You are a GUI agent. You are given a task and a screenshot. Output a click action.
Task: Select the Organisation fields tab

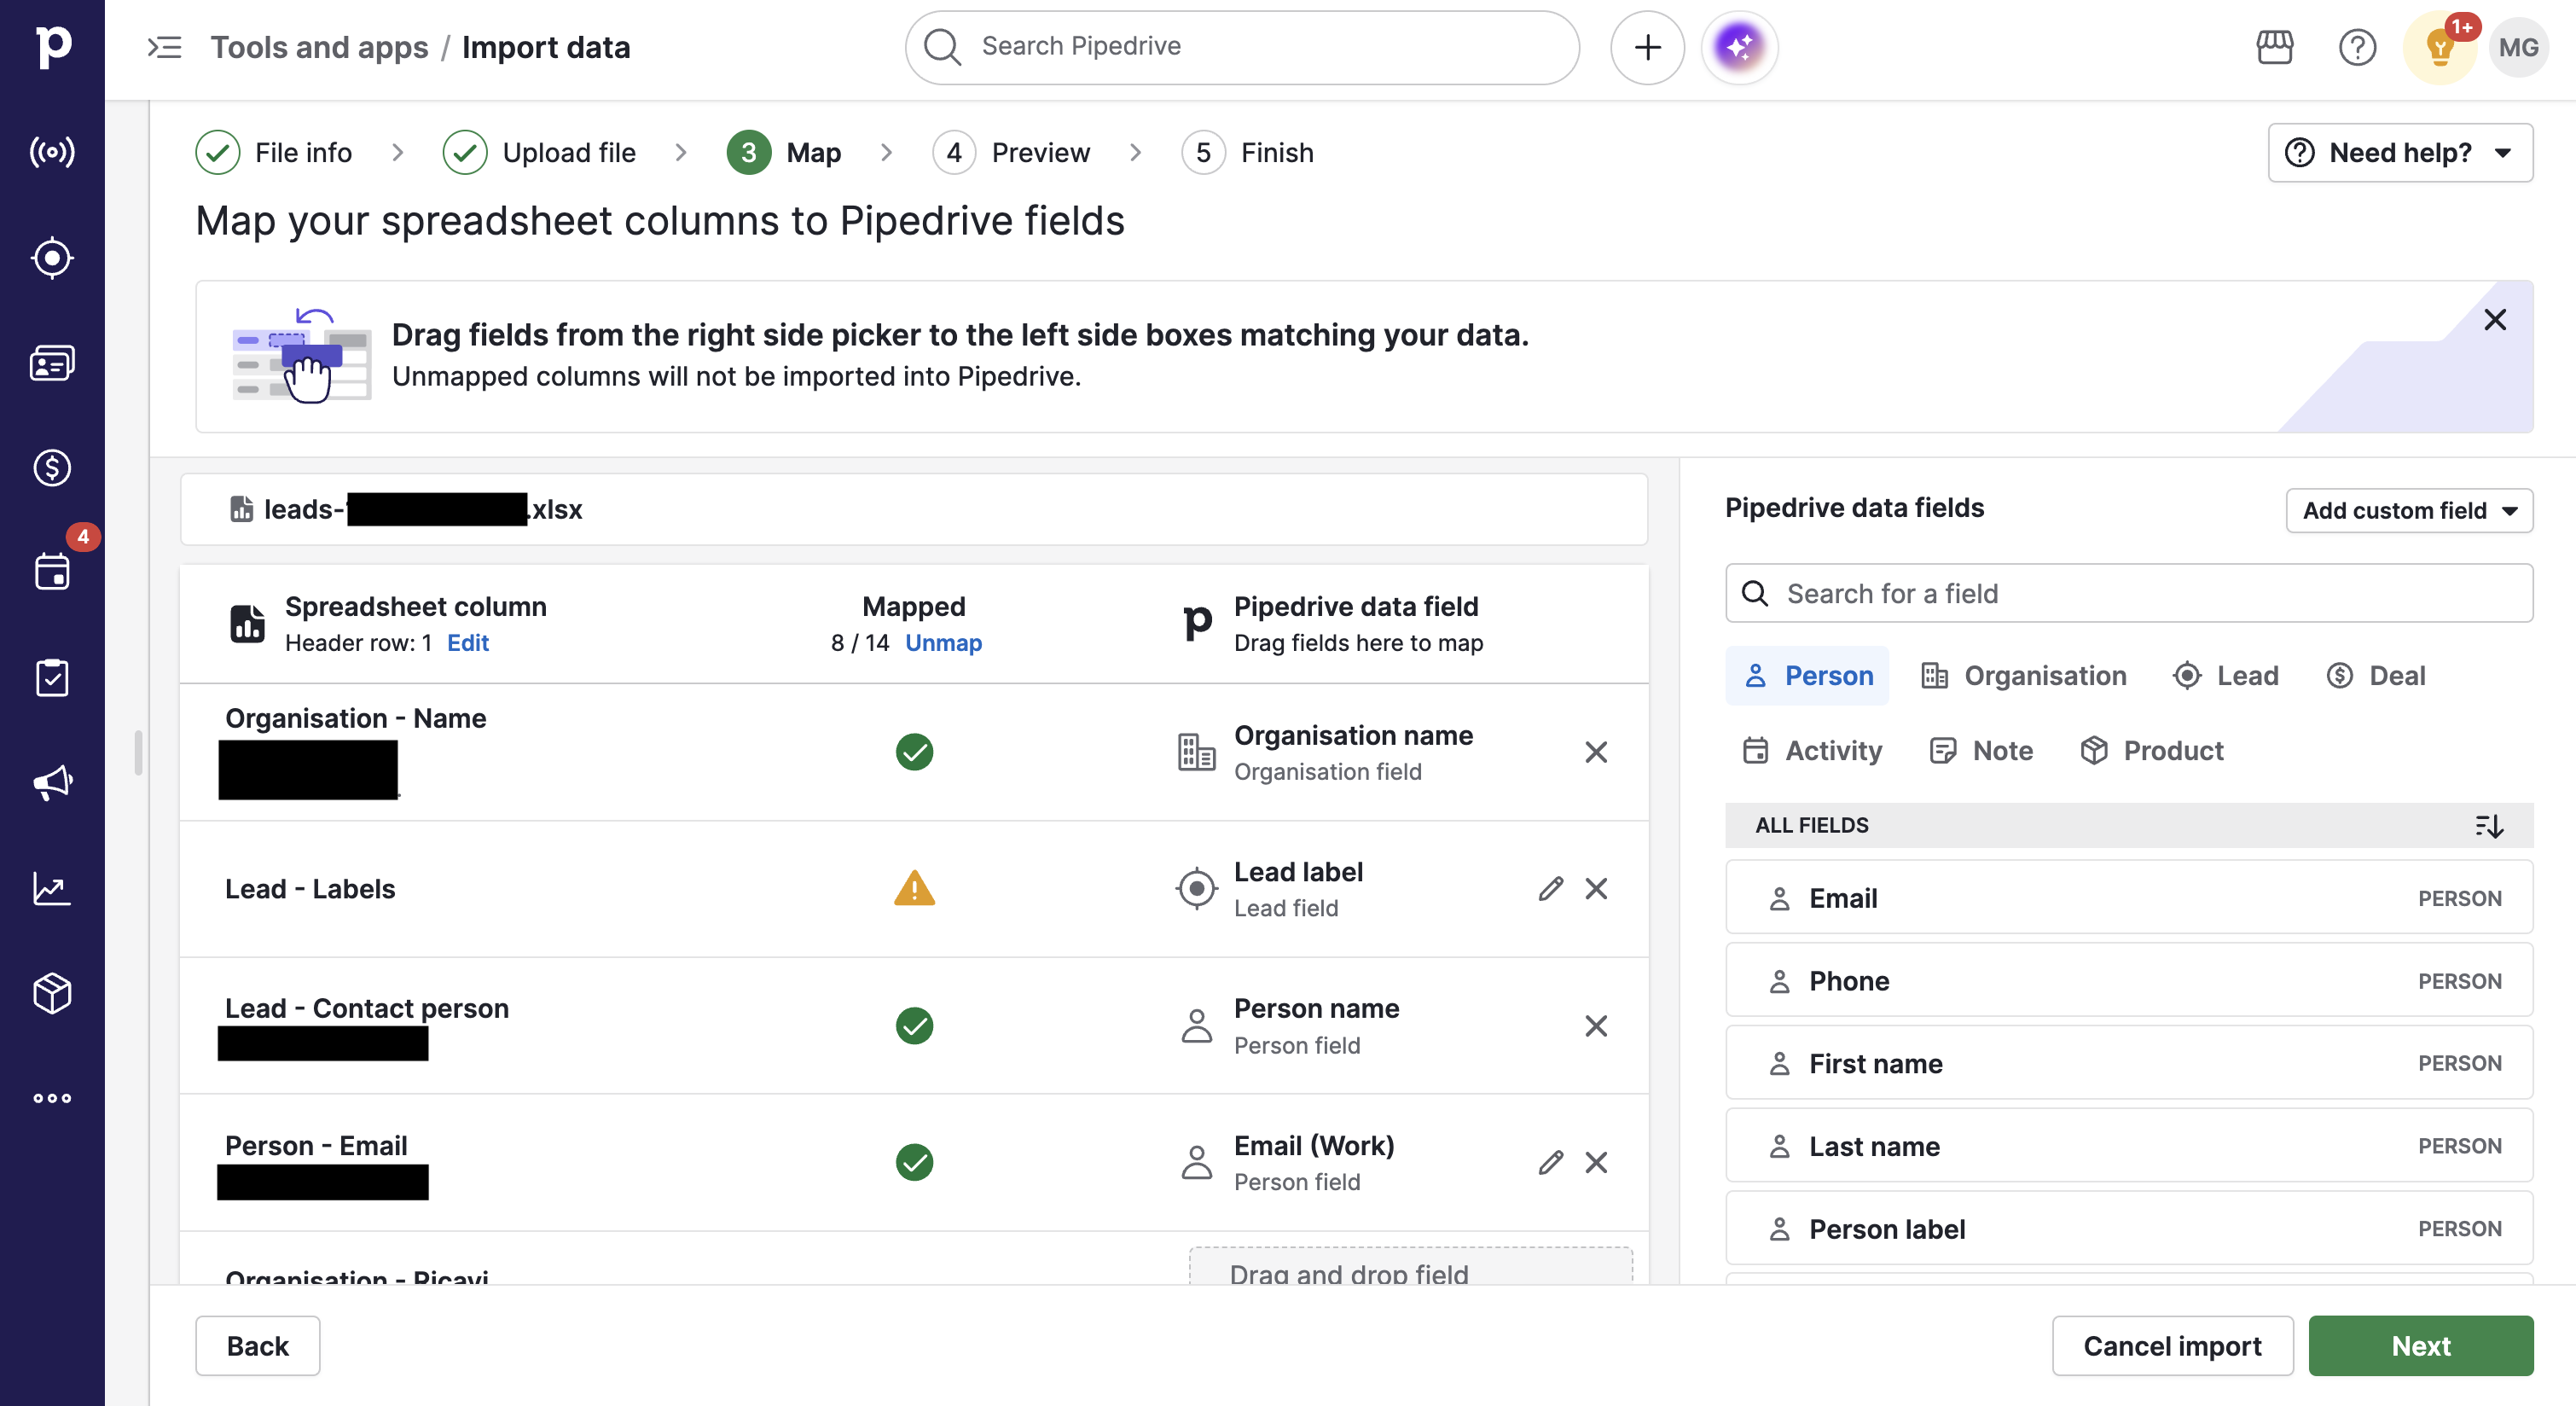click(2024, 676)
